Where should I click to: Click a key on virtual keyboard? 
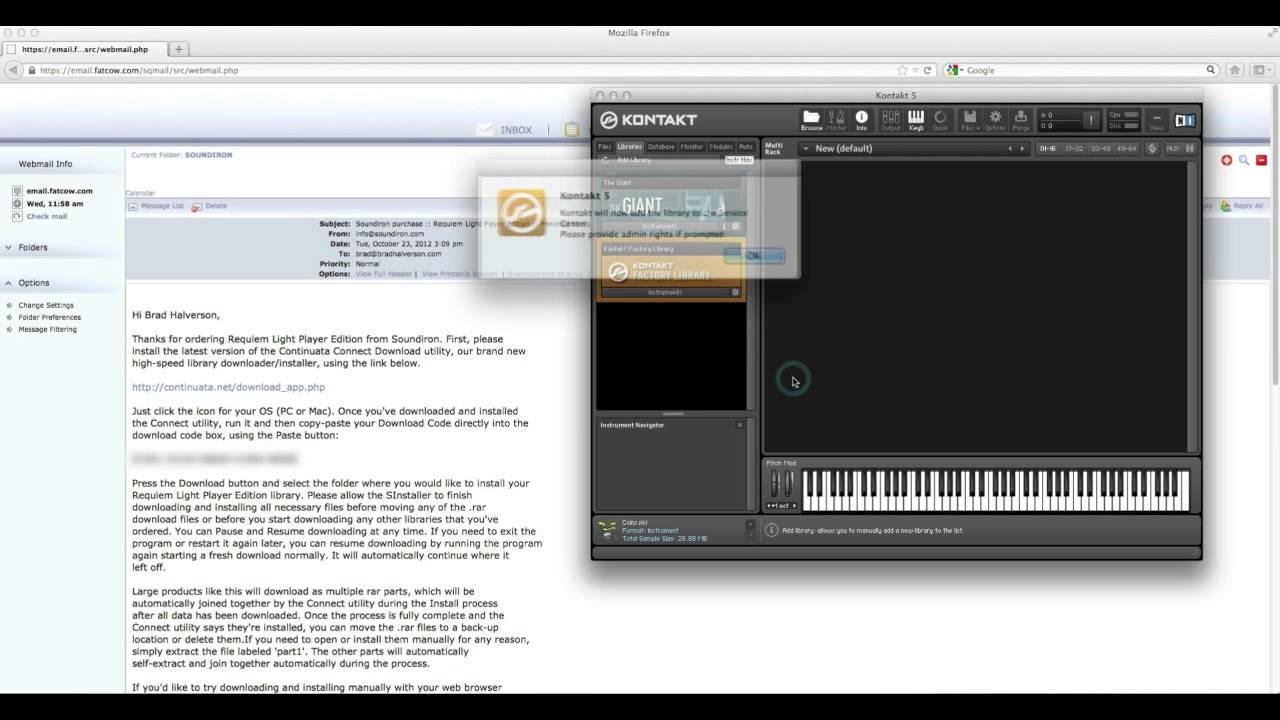(x=996, y=491)
